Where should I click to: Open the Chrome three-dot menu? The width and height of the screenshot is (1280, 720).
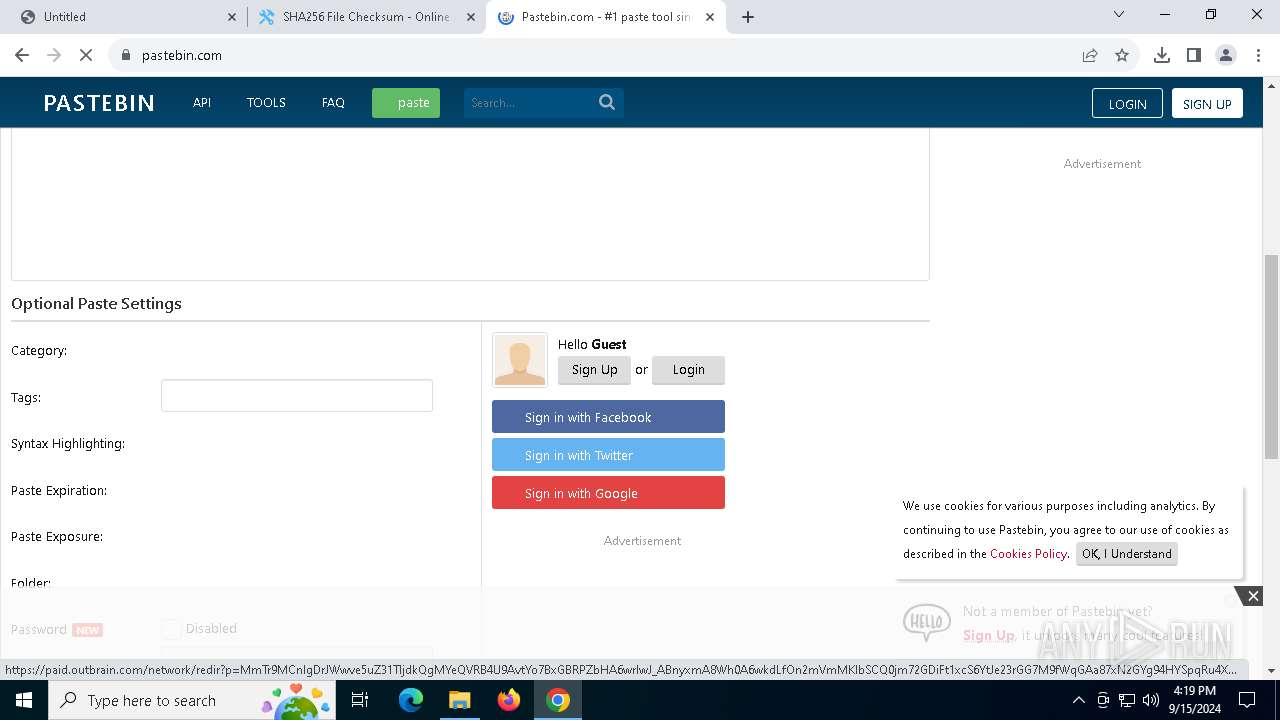coord(1258,55)
